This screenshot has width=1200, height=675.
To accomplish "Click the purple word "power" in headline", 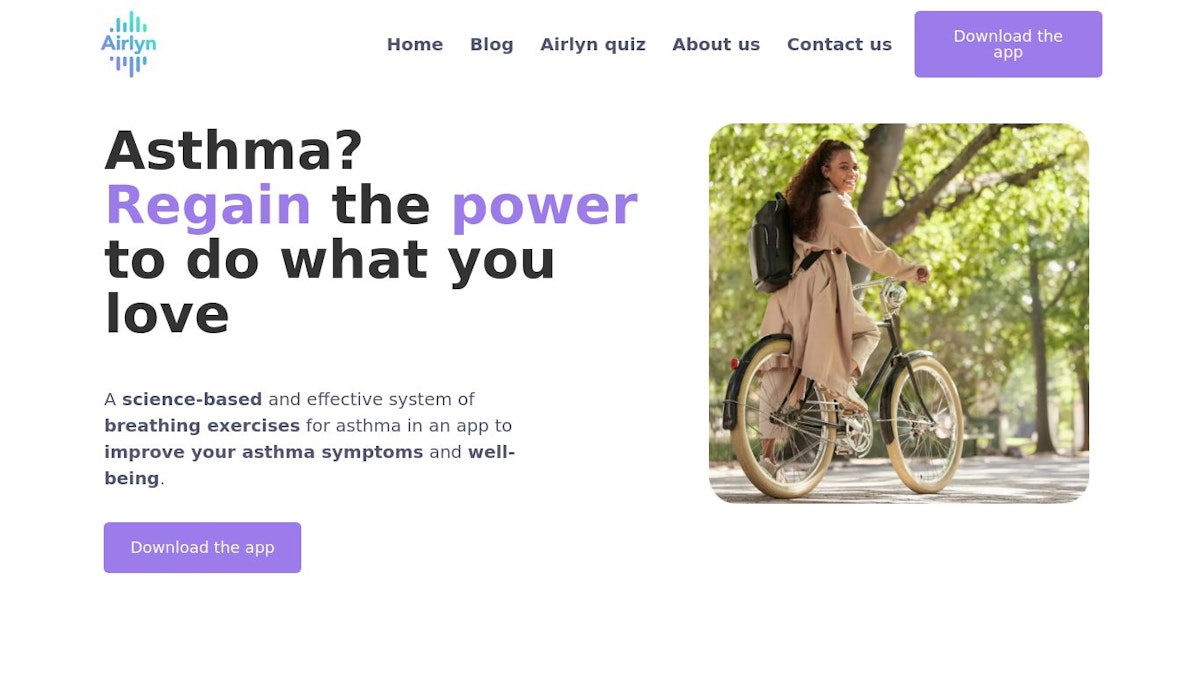I will click(544, 205).
